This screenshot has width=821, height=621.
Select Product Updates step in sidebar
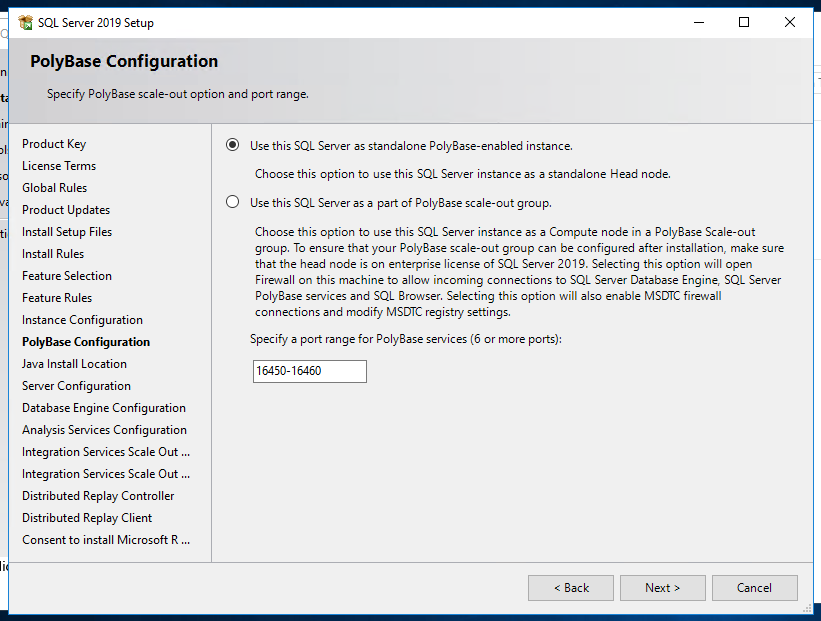coord(66,210)
